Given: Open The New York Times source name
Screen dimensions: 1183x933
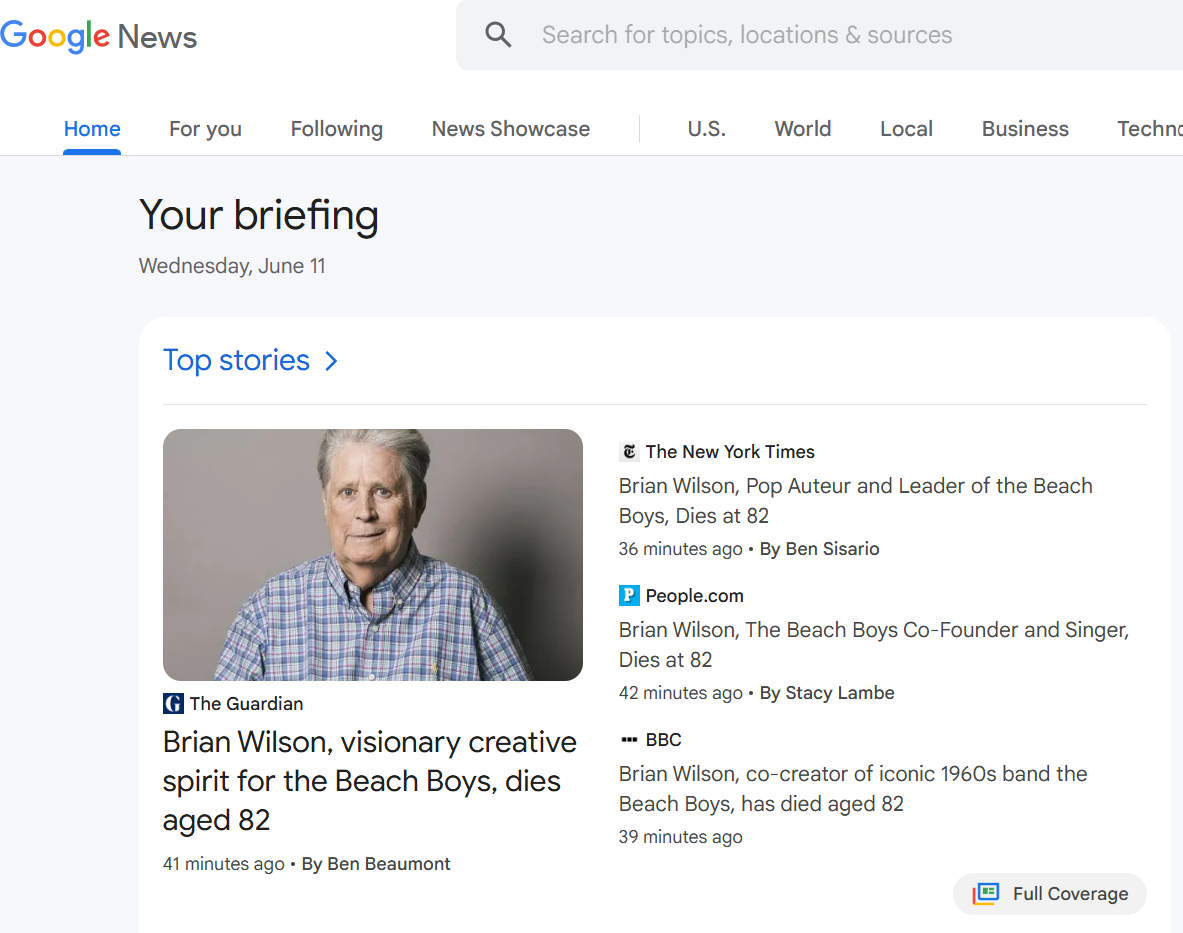Looking at the screenshot, I should [x=730, y=452].
